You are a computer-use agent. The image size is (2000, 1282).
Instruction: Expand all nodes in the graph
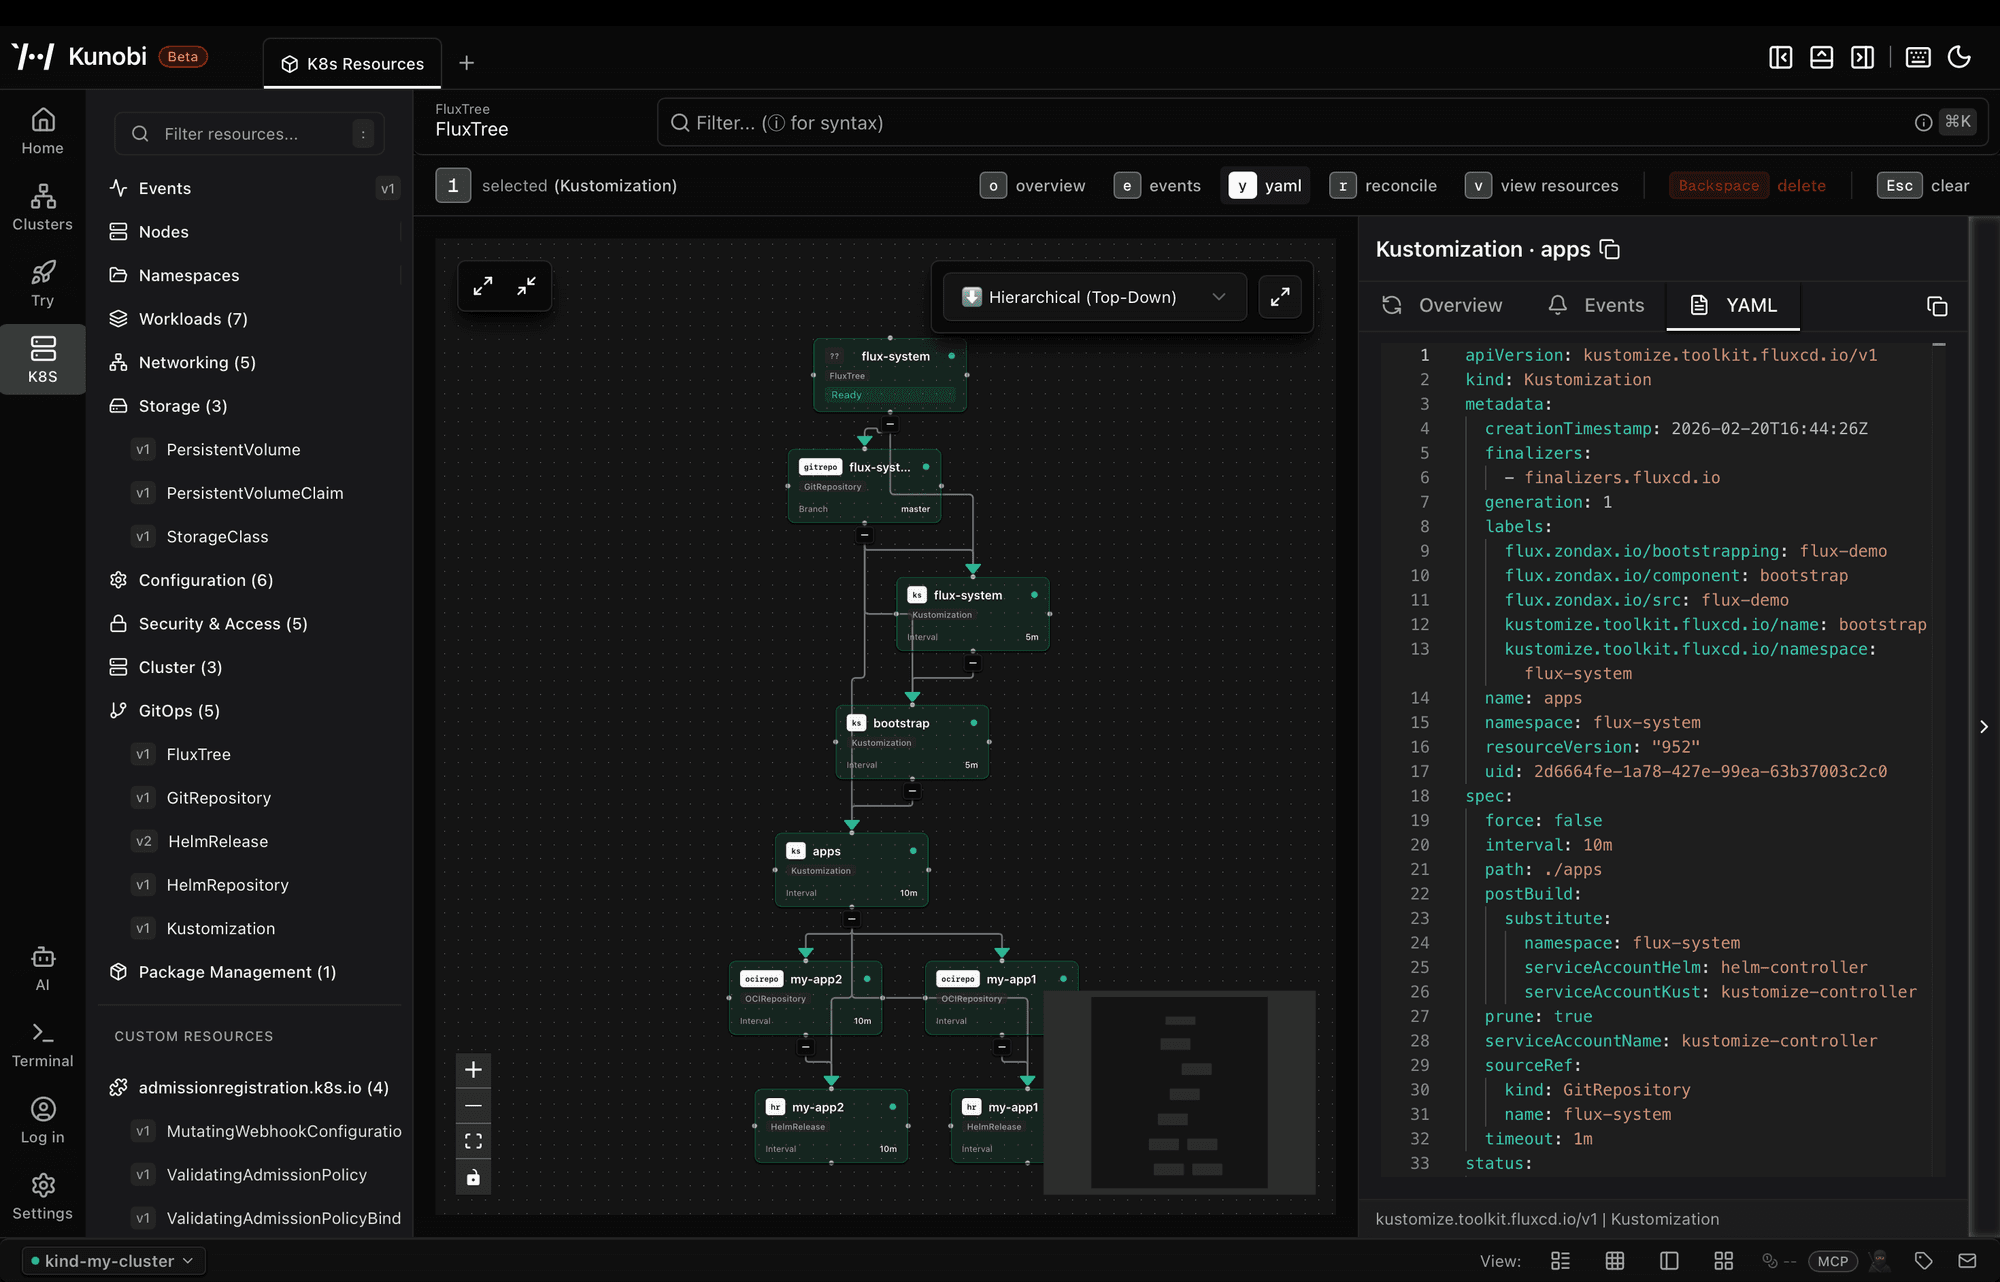coord(483,286)
